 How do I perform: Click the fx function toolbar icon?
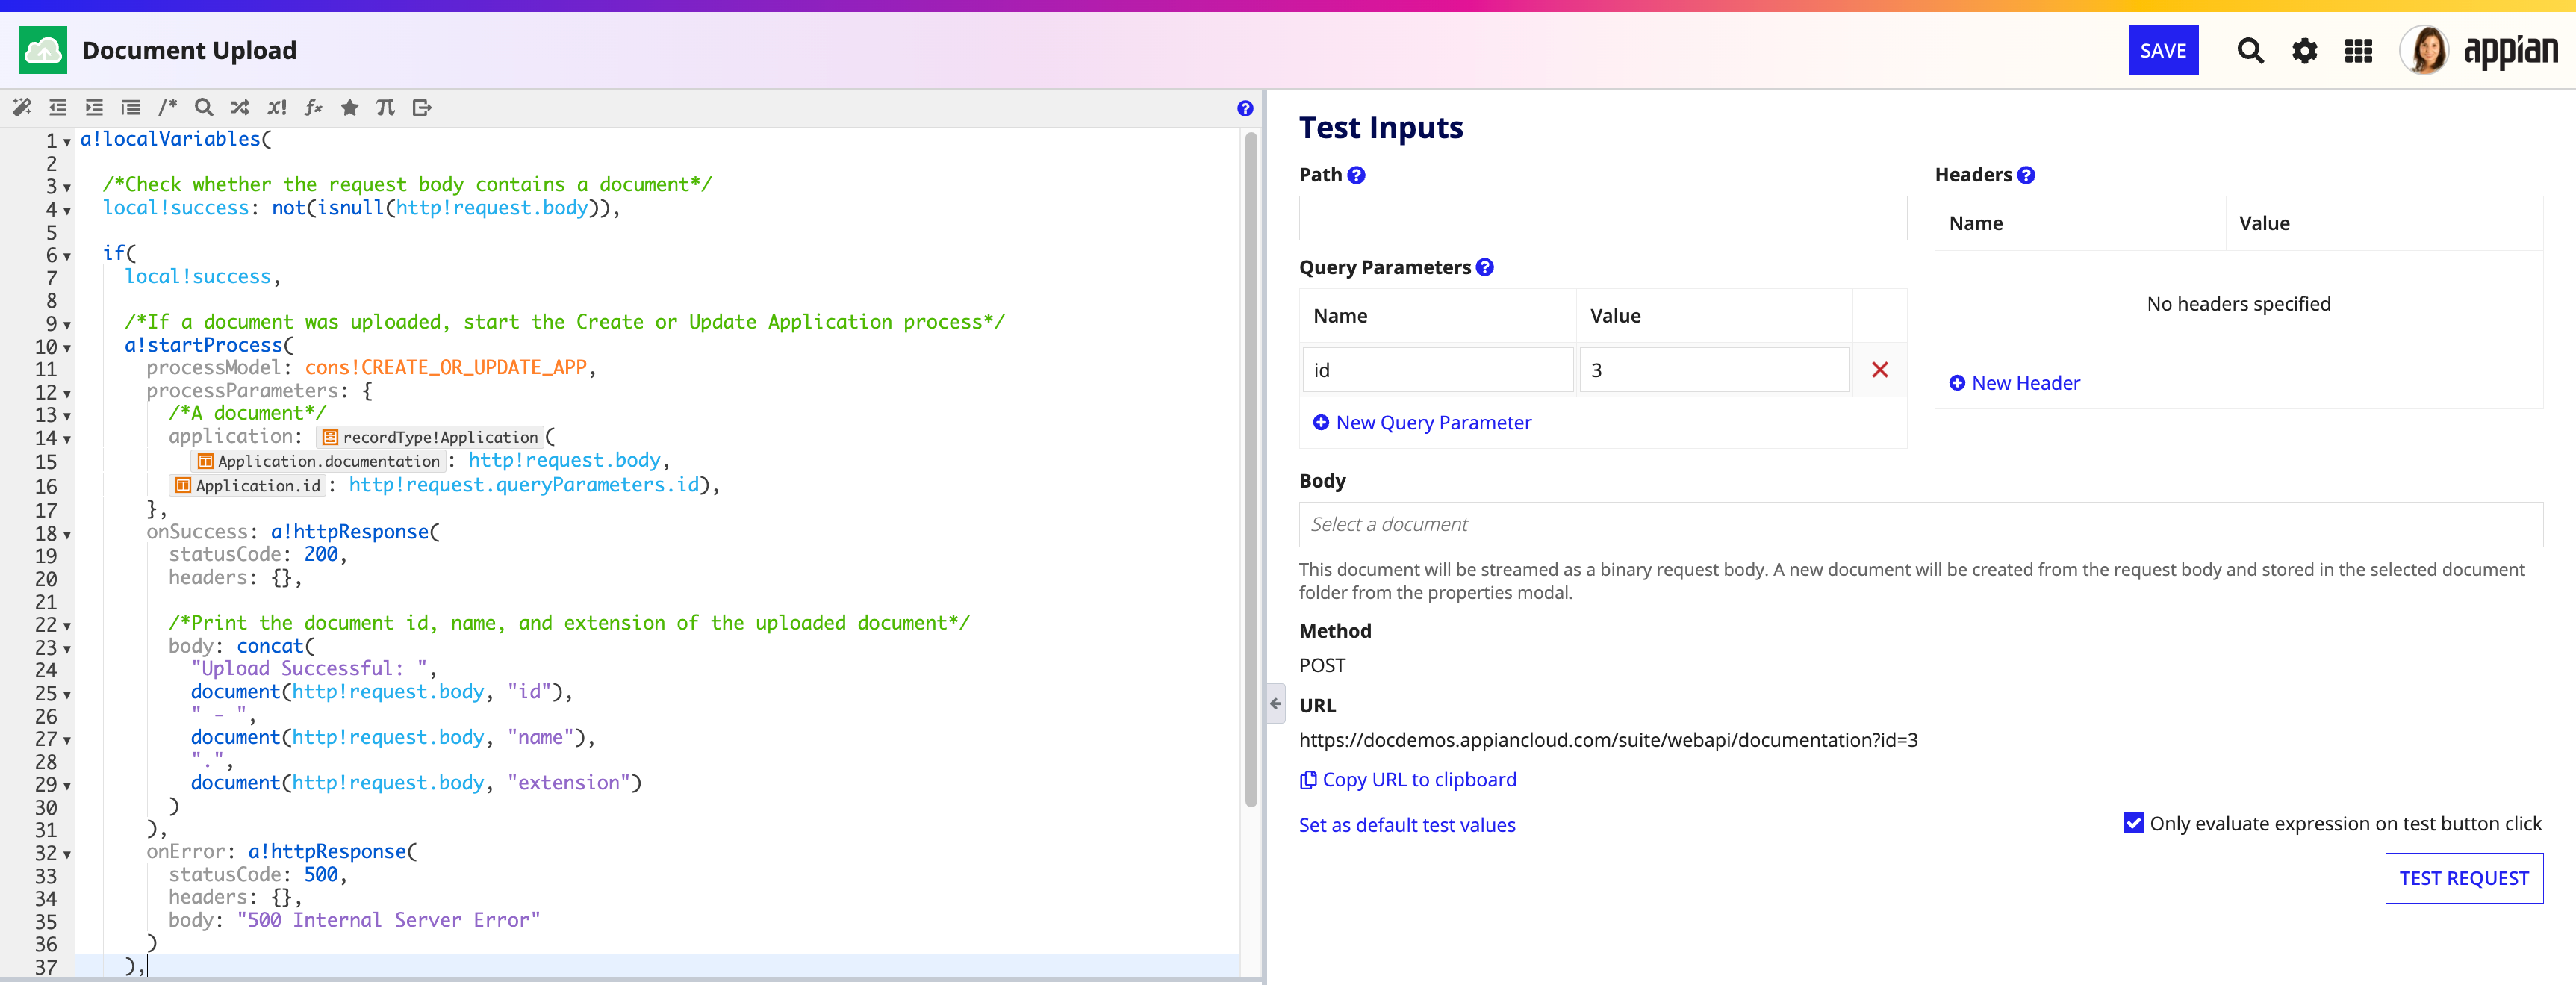coord(313,107)
